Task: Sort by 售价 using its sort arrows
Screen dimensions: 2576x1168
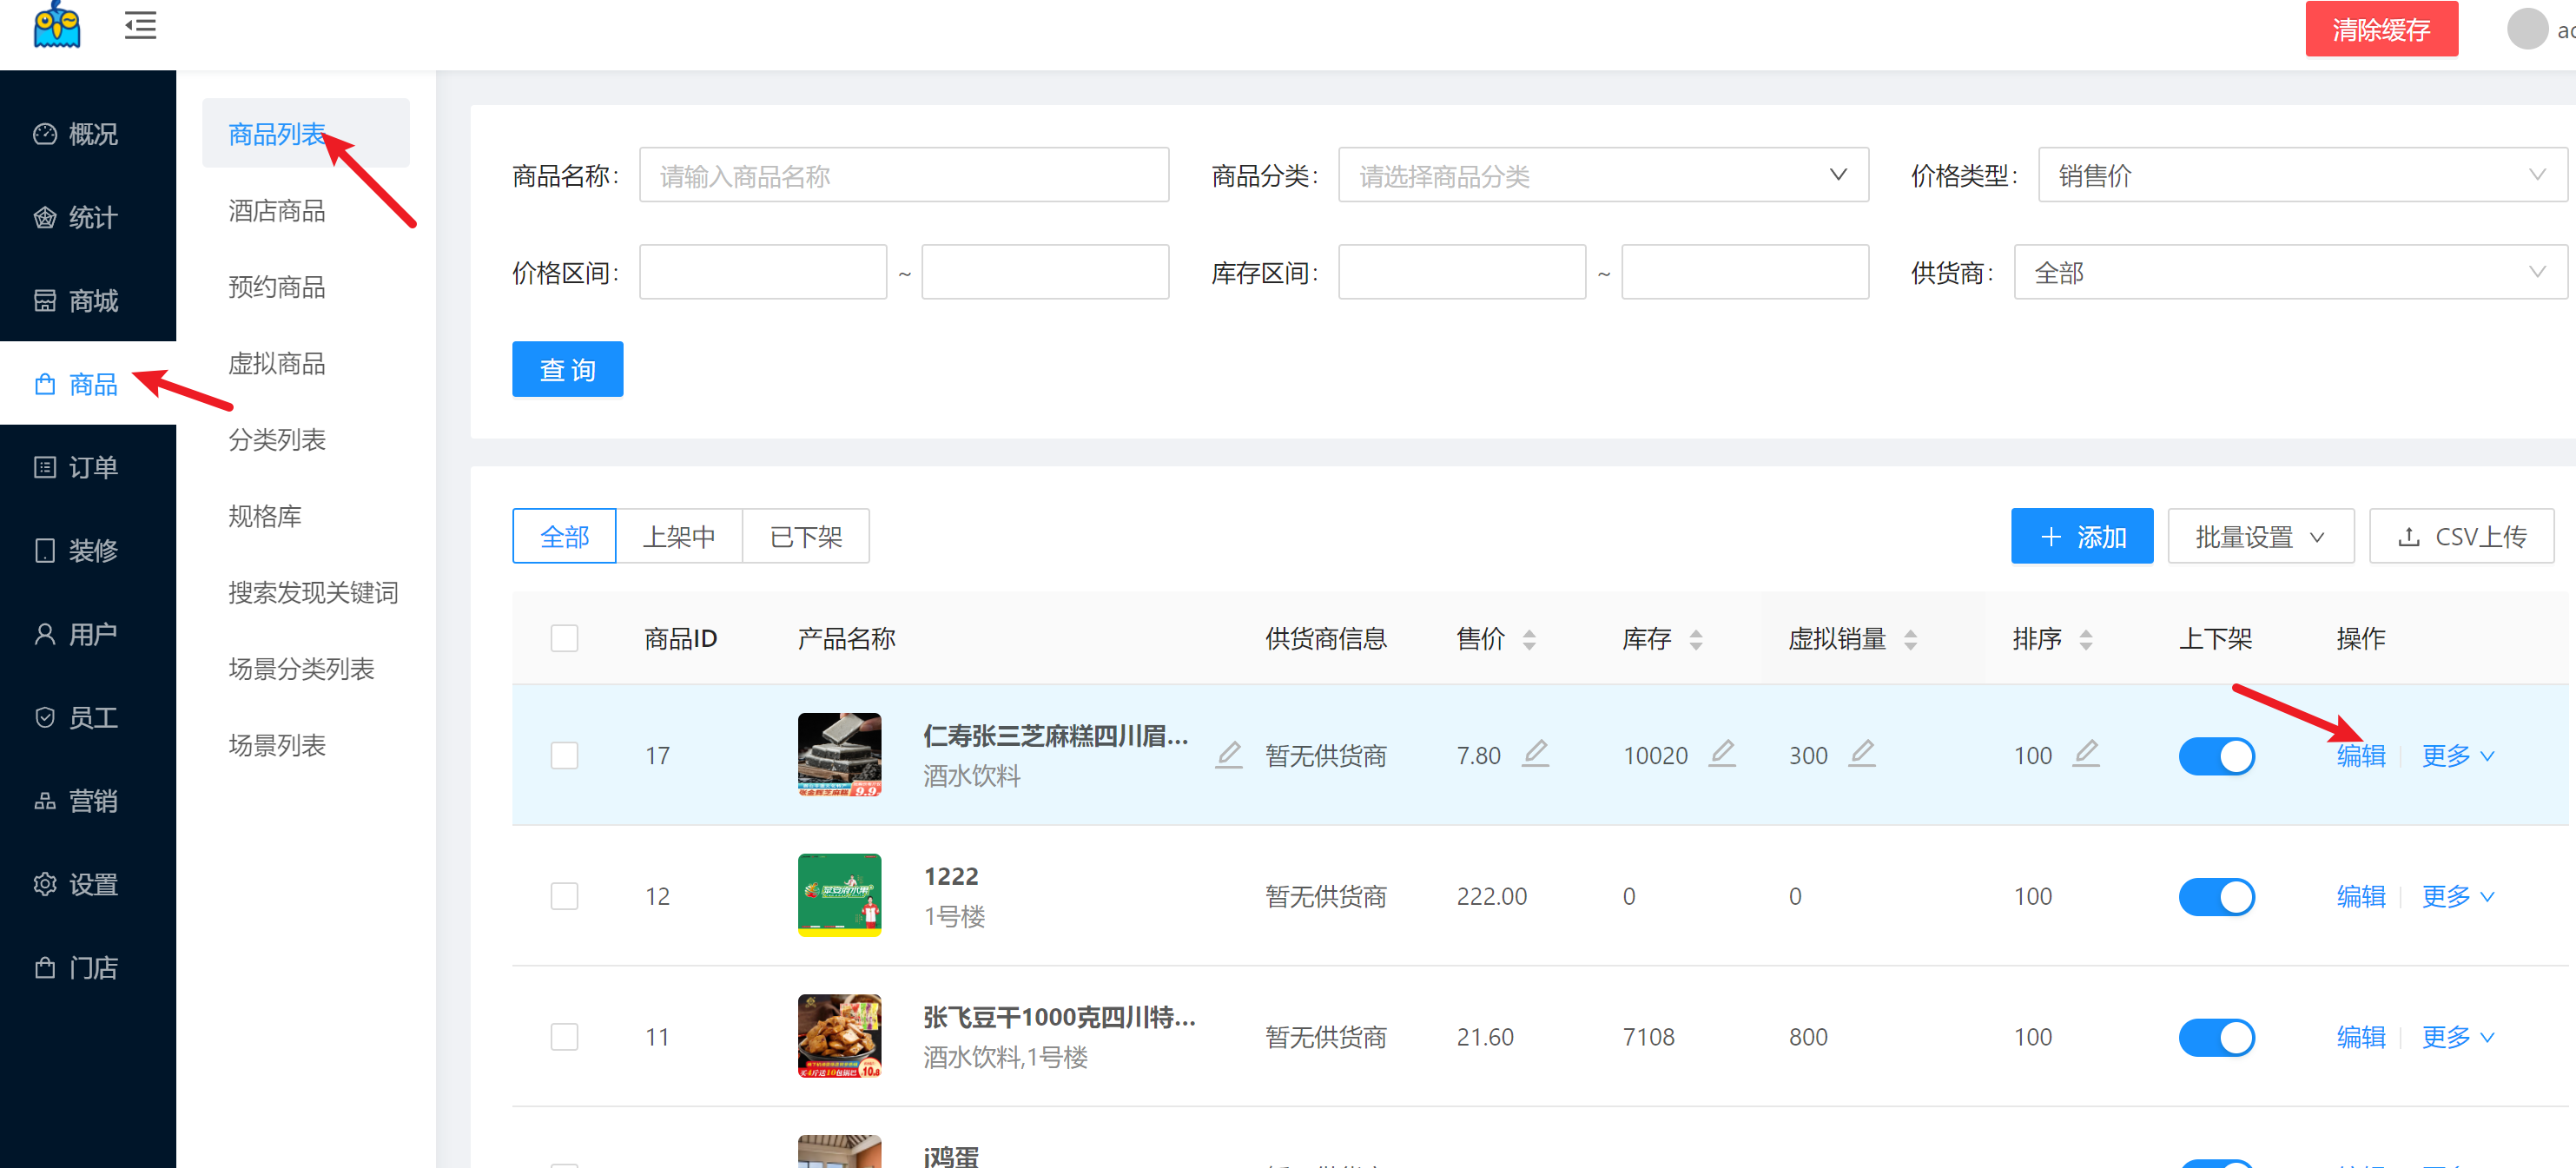Action: [x=1528, y=639]
